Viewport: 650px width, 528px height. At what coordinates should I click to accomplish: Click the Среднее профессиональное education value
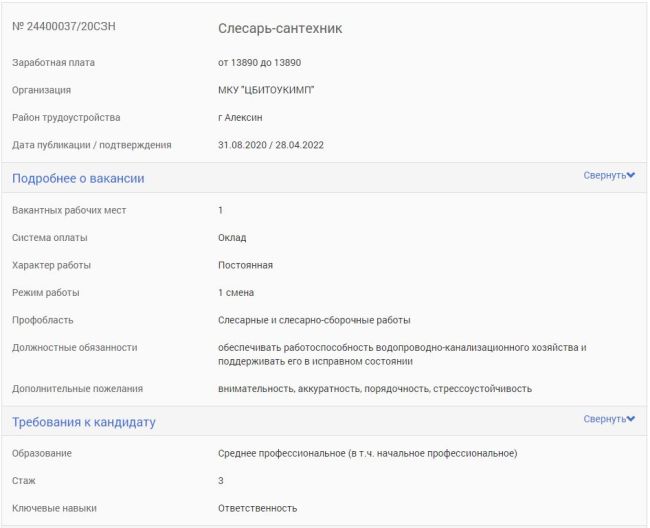pos(368,453)
